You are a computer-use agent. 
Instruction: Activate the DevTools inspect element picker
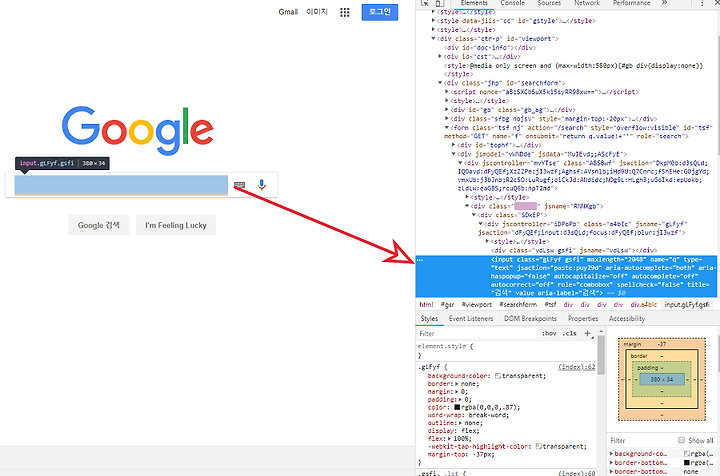point(425,3)
